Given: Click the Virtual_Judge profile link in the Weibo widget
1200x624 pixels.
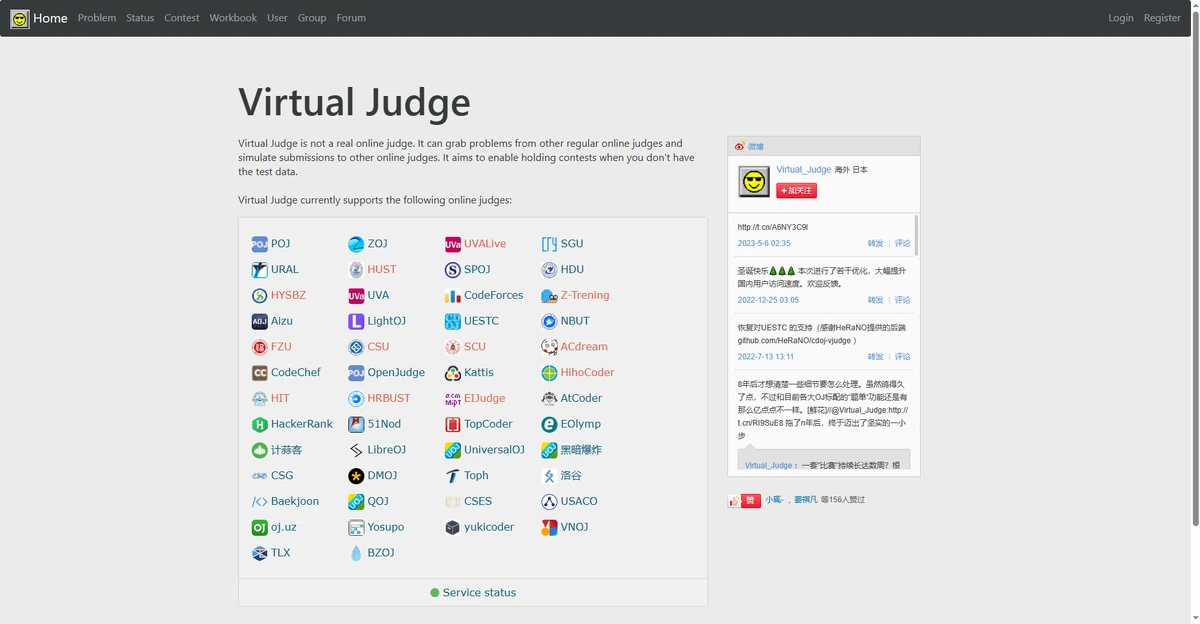Looking at the screenshot, I should coord(804,169).
